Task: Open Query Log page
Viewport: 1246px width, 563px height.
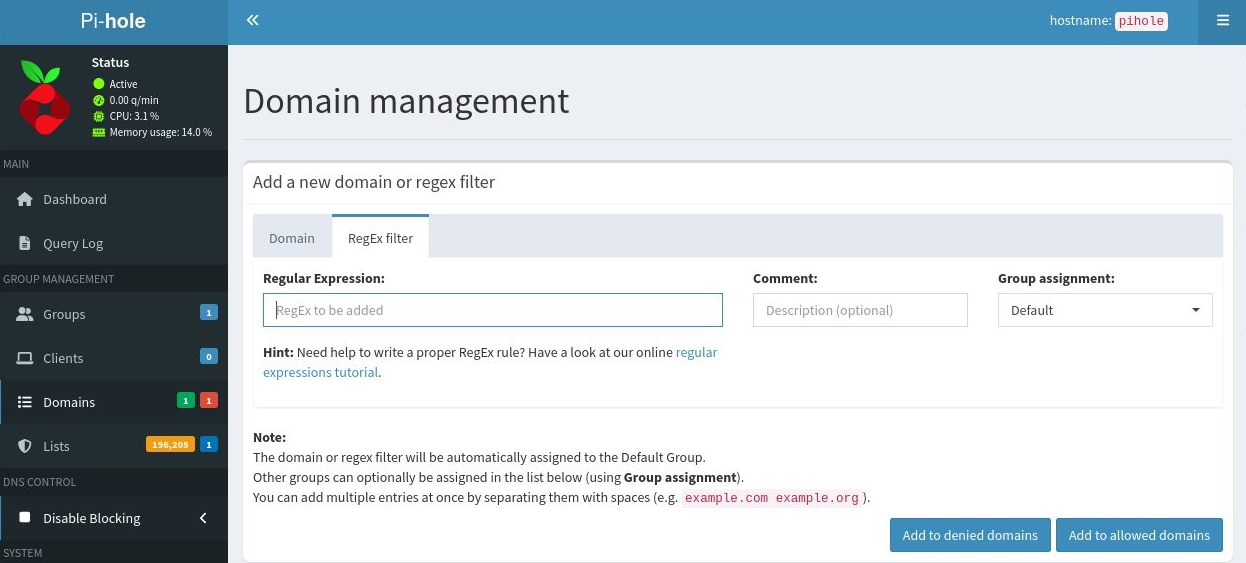Action: [x=114, y=243]
